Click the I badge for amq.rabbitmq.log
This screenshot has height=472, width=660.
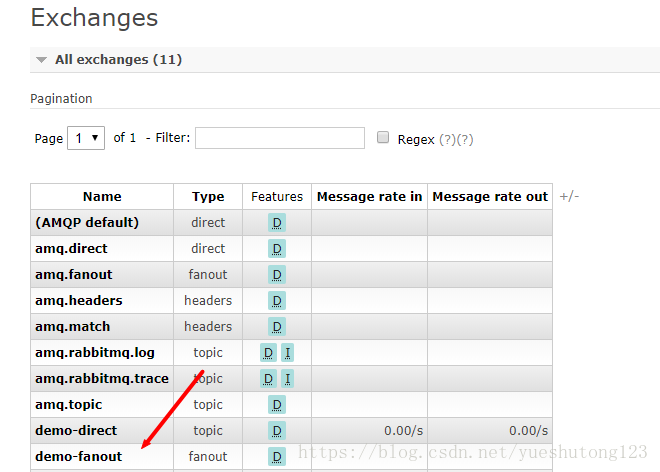287,352
